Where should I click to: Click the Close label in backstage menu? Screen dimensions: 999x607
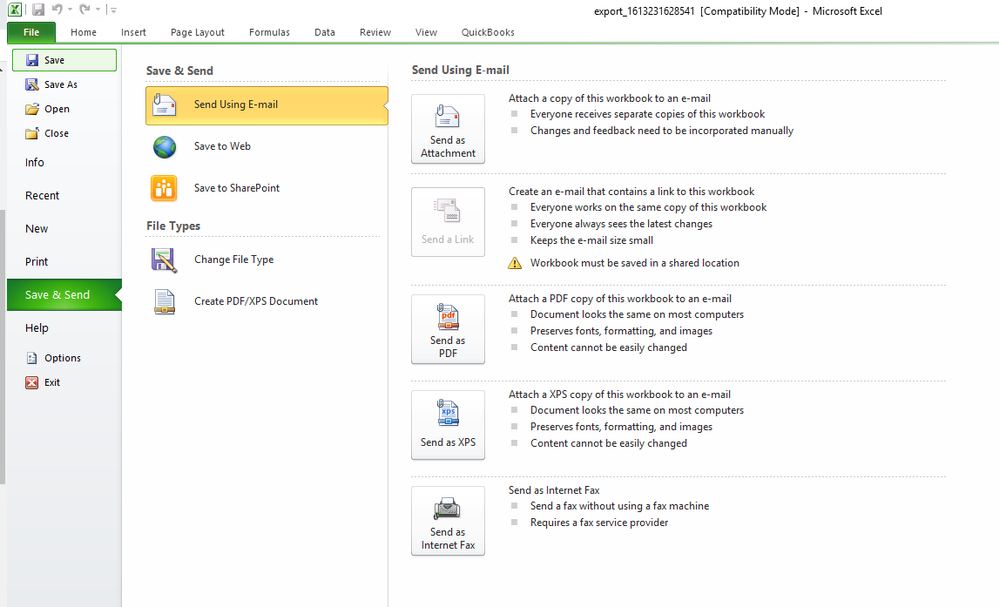click(x=57, y=134)
